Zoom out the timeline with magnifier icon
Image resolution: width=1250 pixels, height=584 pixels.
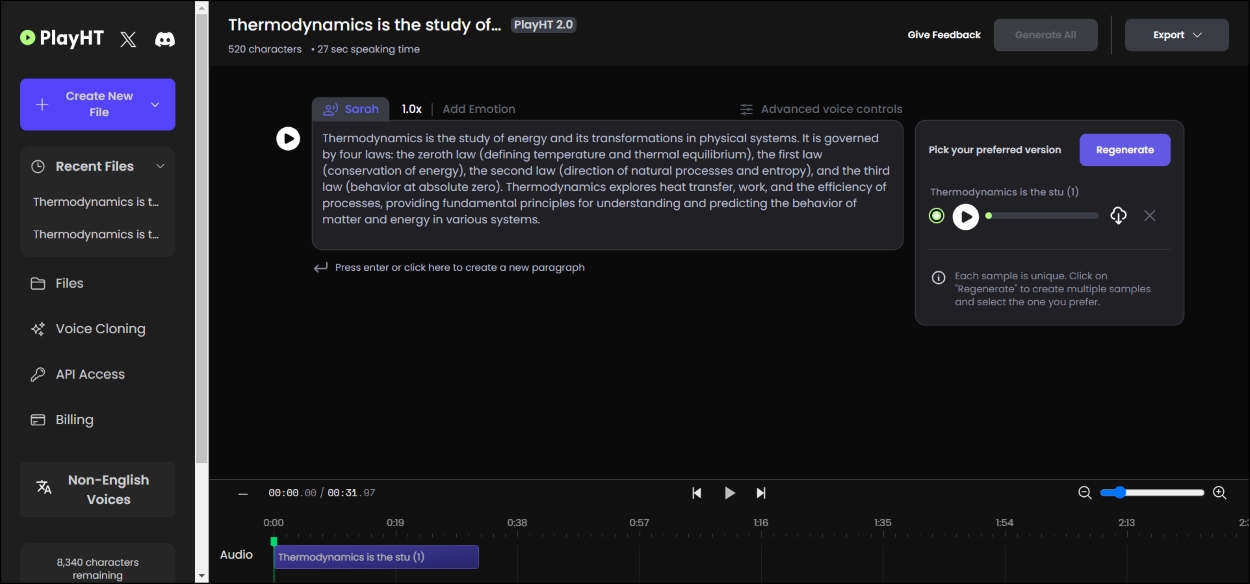tap(1085, 493)
